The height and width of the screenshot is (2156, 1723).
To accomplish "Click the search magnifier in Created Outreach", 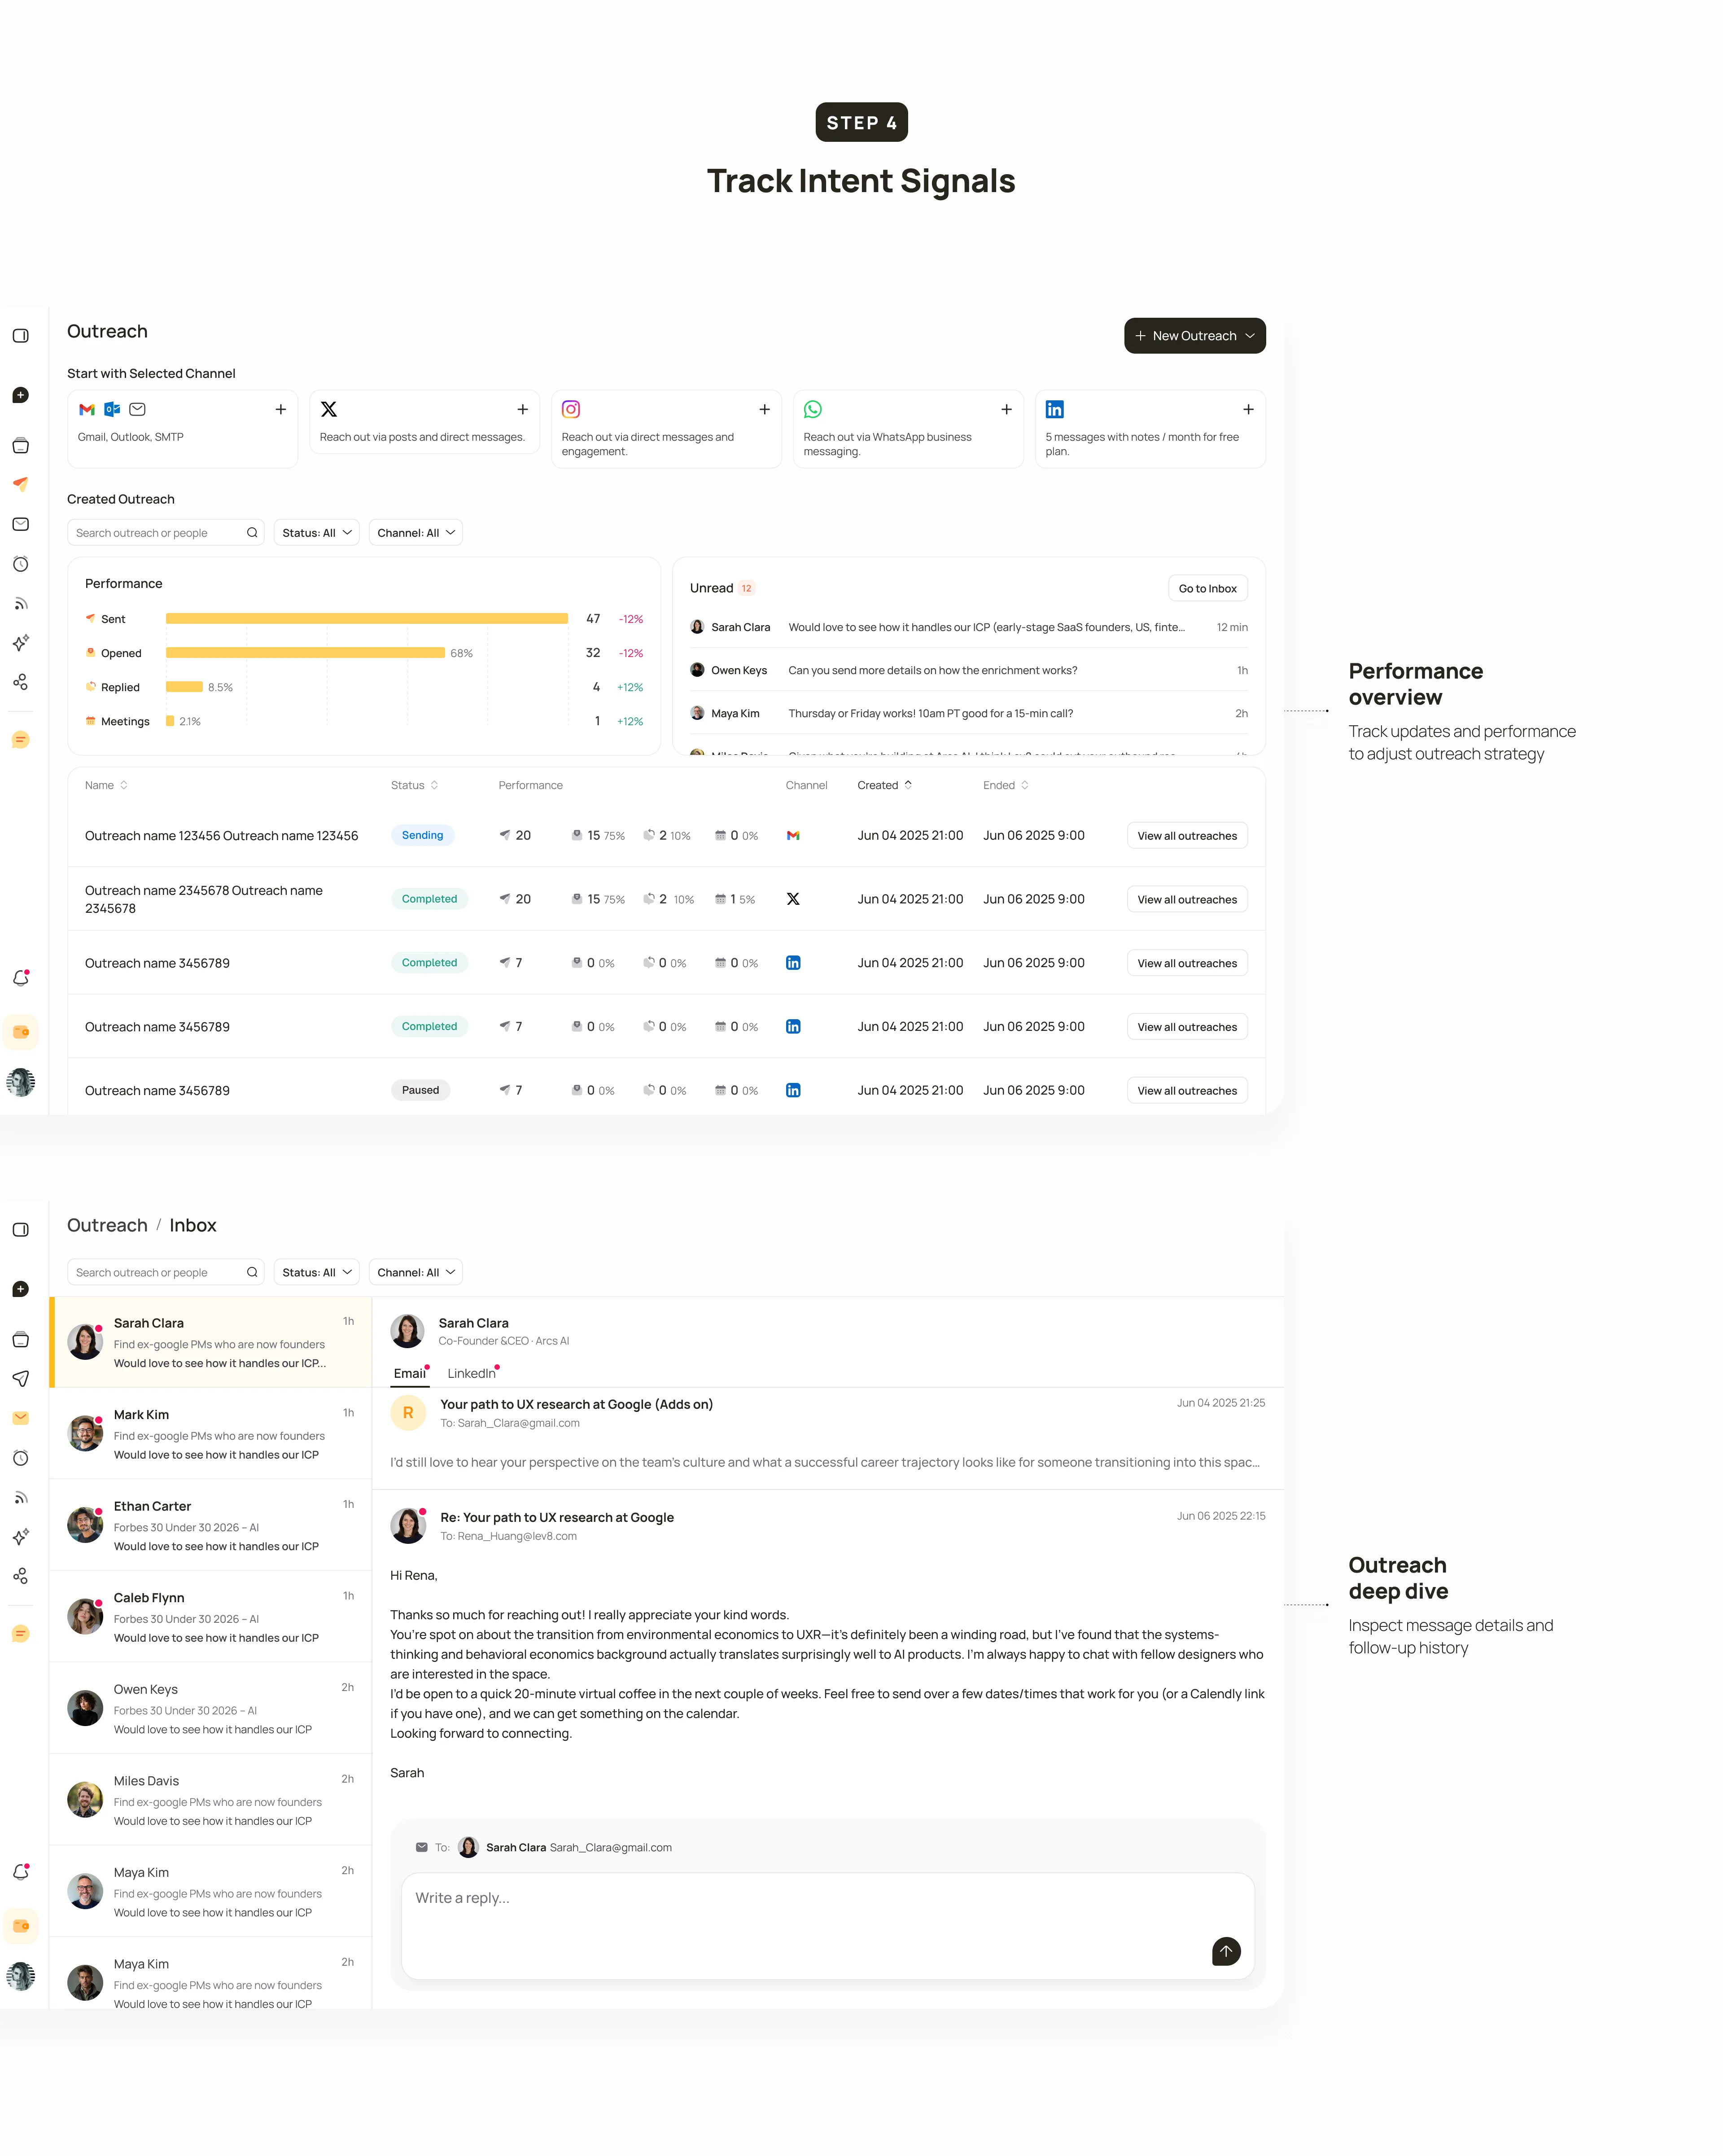I will click(x=252, y=533).
